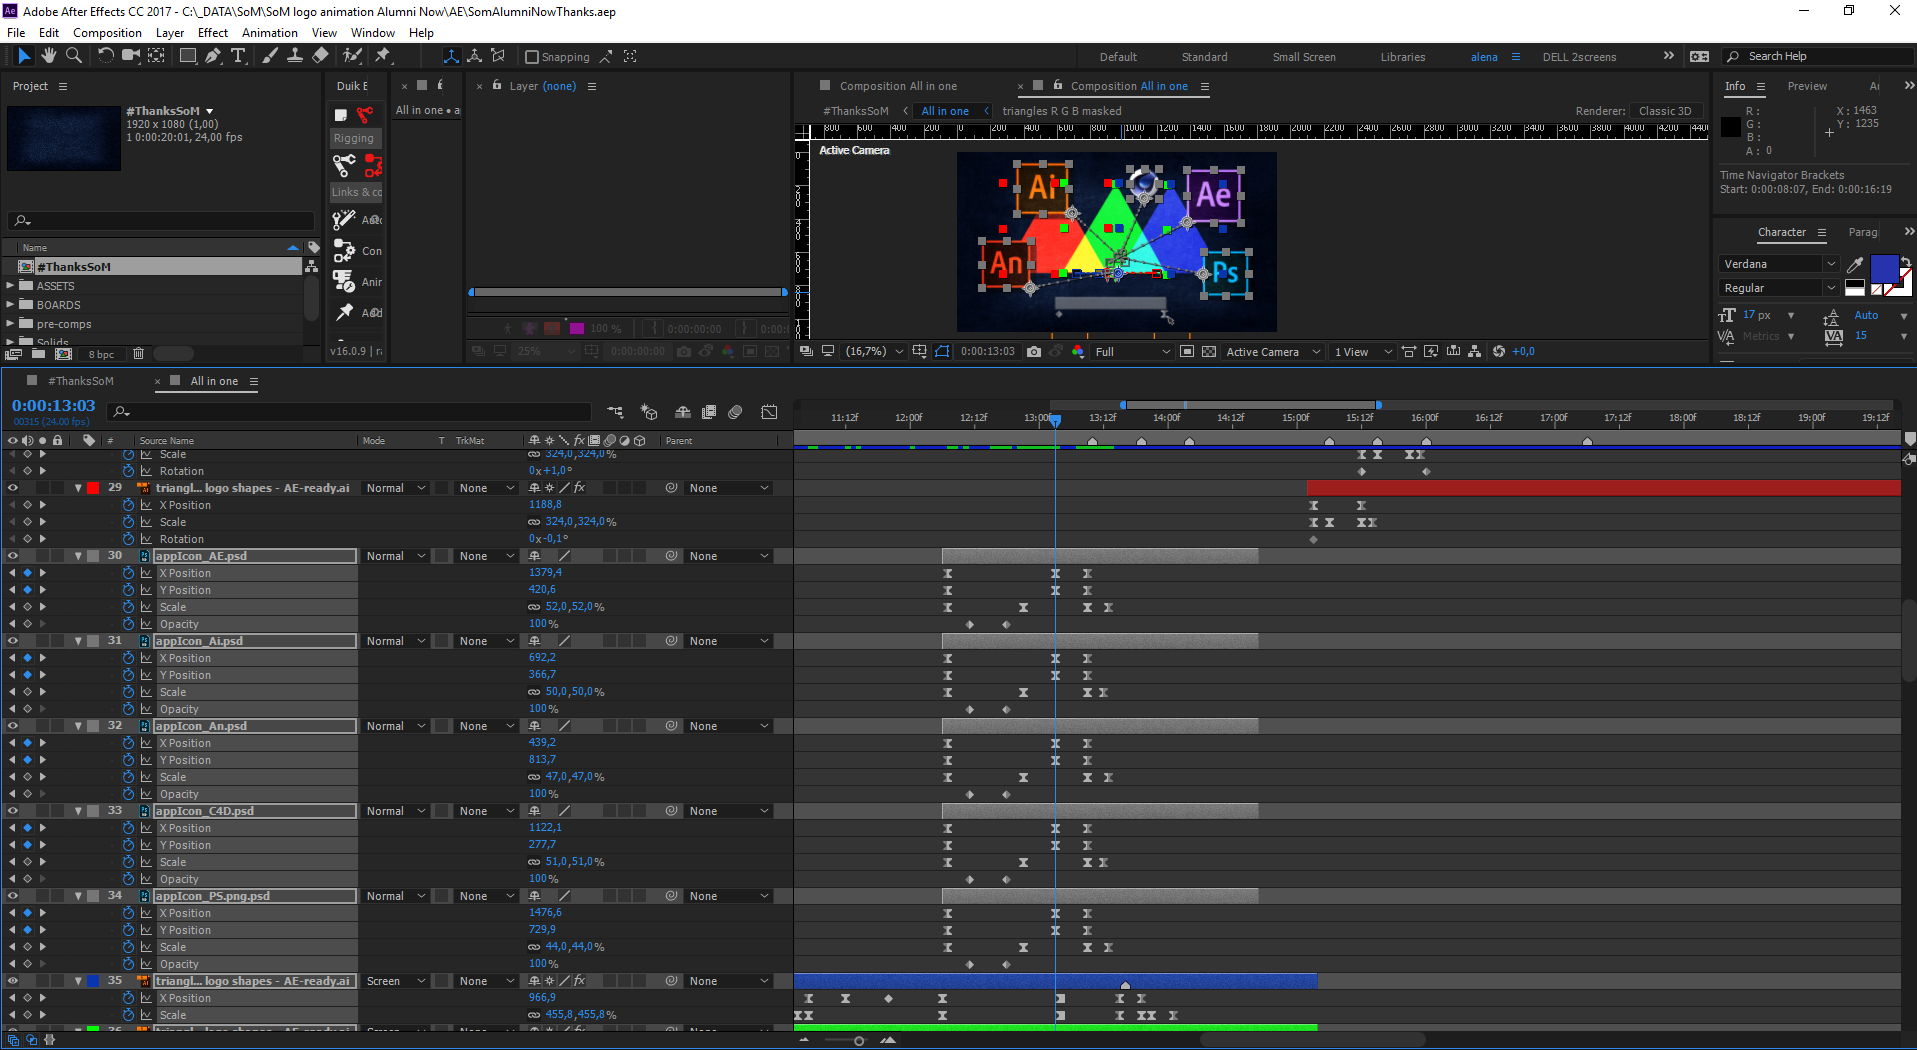Hide layer 35 triangle logo shapes
This screenshot has width=1917, height=1050.
point(13,981)
